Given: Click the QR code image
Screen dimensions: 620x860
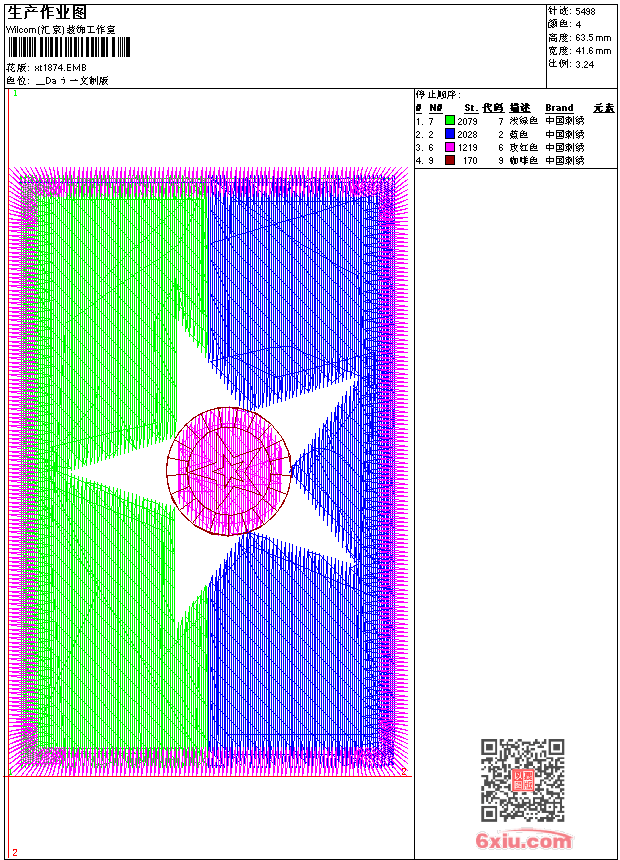Looking at the screenshot, I should tap(523, 780).
